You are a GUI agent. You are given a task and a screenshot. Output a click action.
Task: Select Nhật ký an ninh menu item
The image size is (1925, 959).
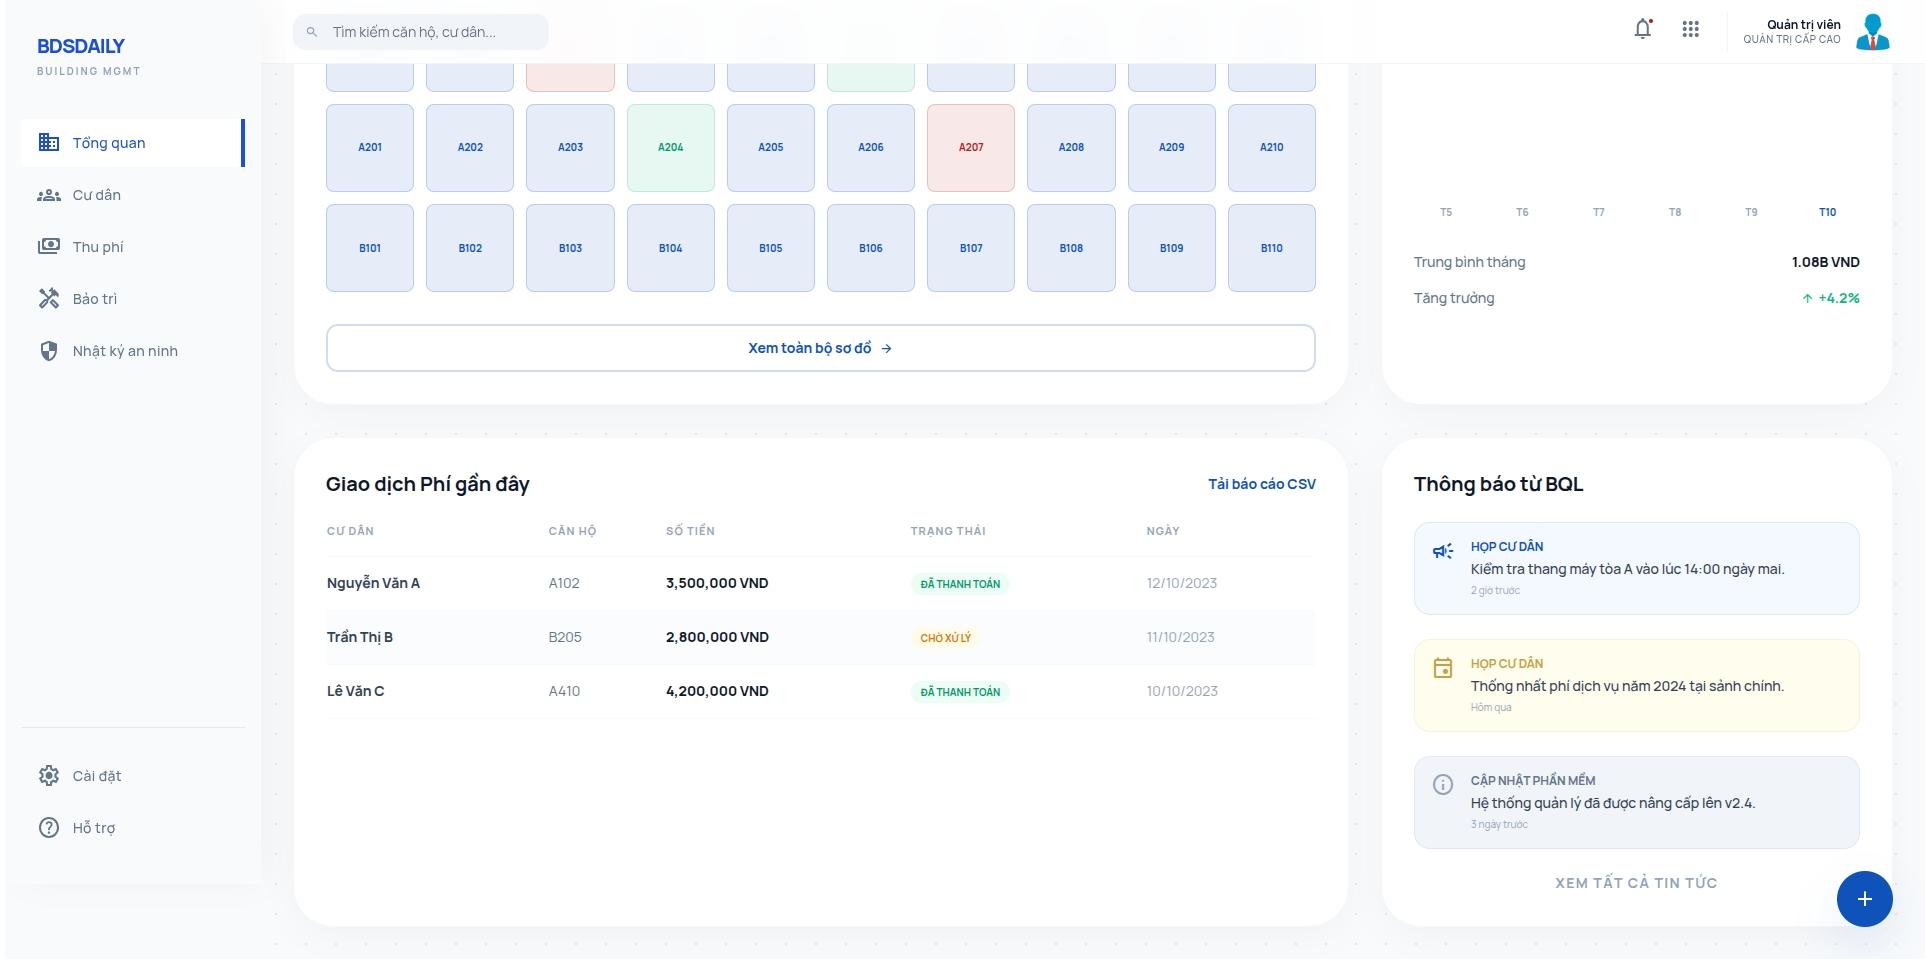(x=124, y=351)
